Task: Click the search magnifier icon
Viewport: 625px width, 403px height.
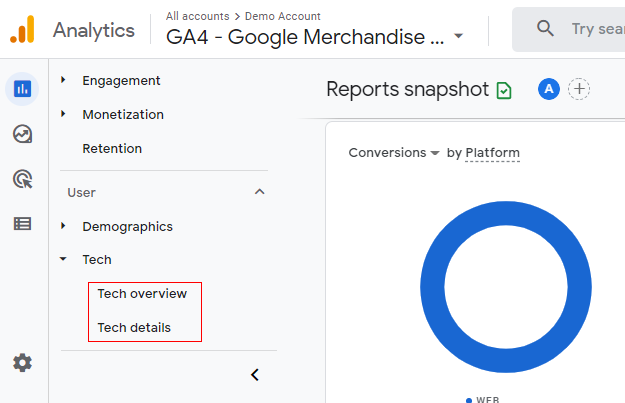Action: click(x=545, y=29)
